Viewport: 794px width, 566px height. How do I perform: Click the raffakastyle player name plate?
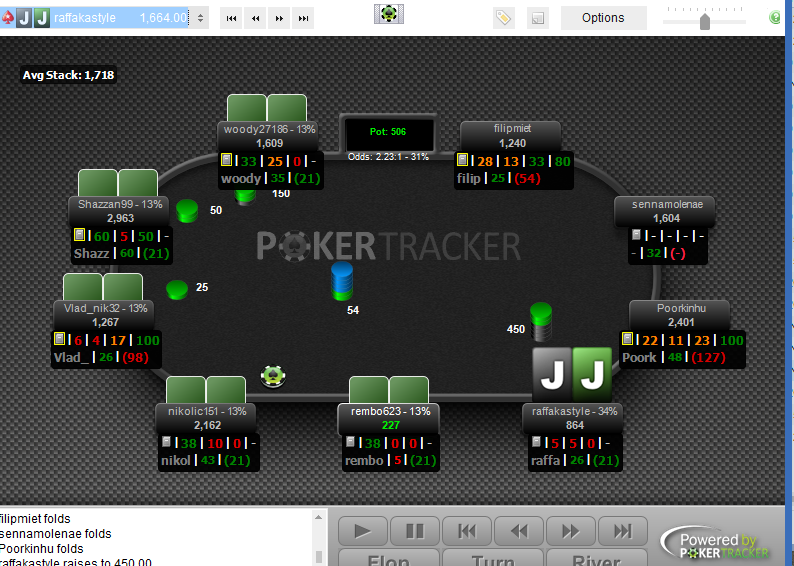click(574, 418)
